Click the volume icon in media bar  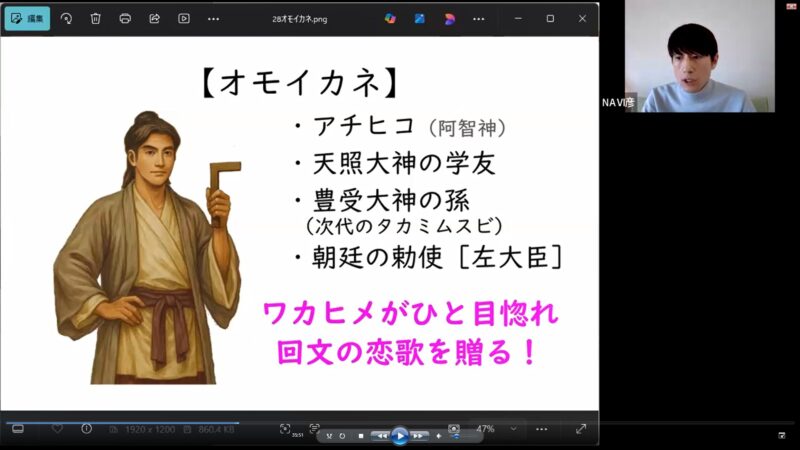point(438,436)
